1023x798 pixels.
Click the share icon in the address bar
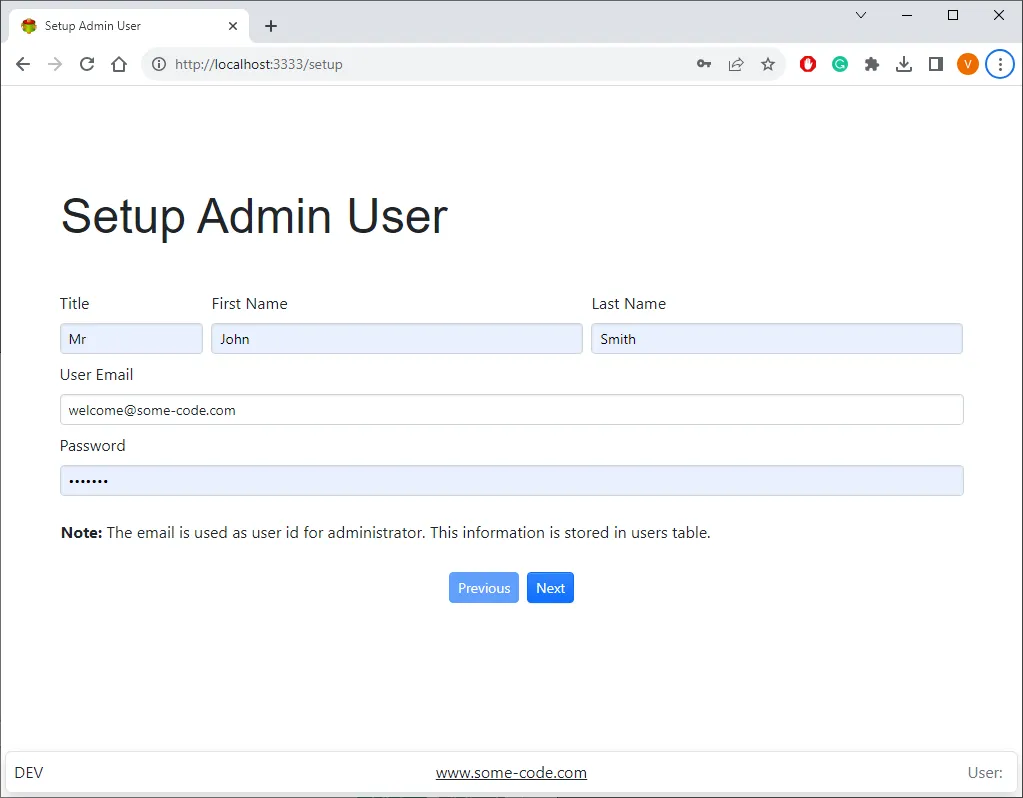point(736,63)
